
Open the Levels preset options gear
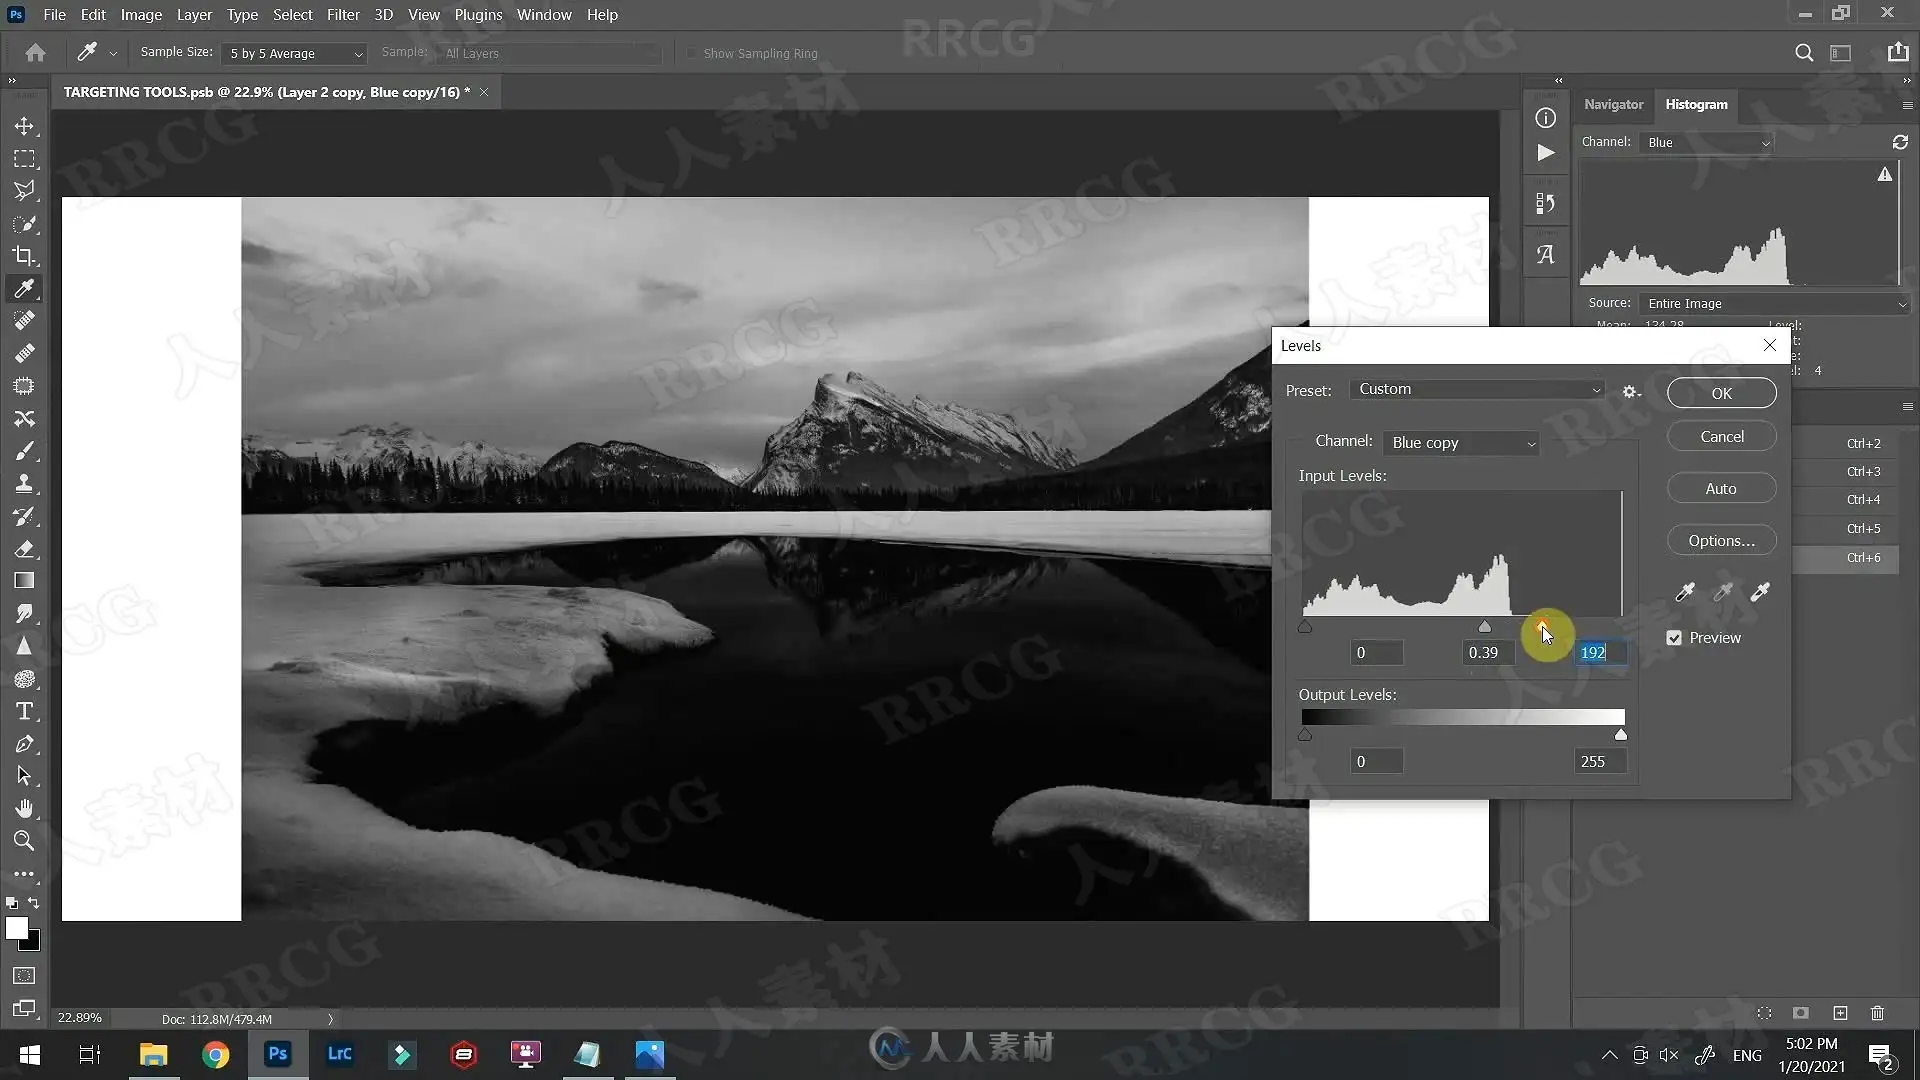coord(1631,392)
